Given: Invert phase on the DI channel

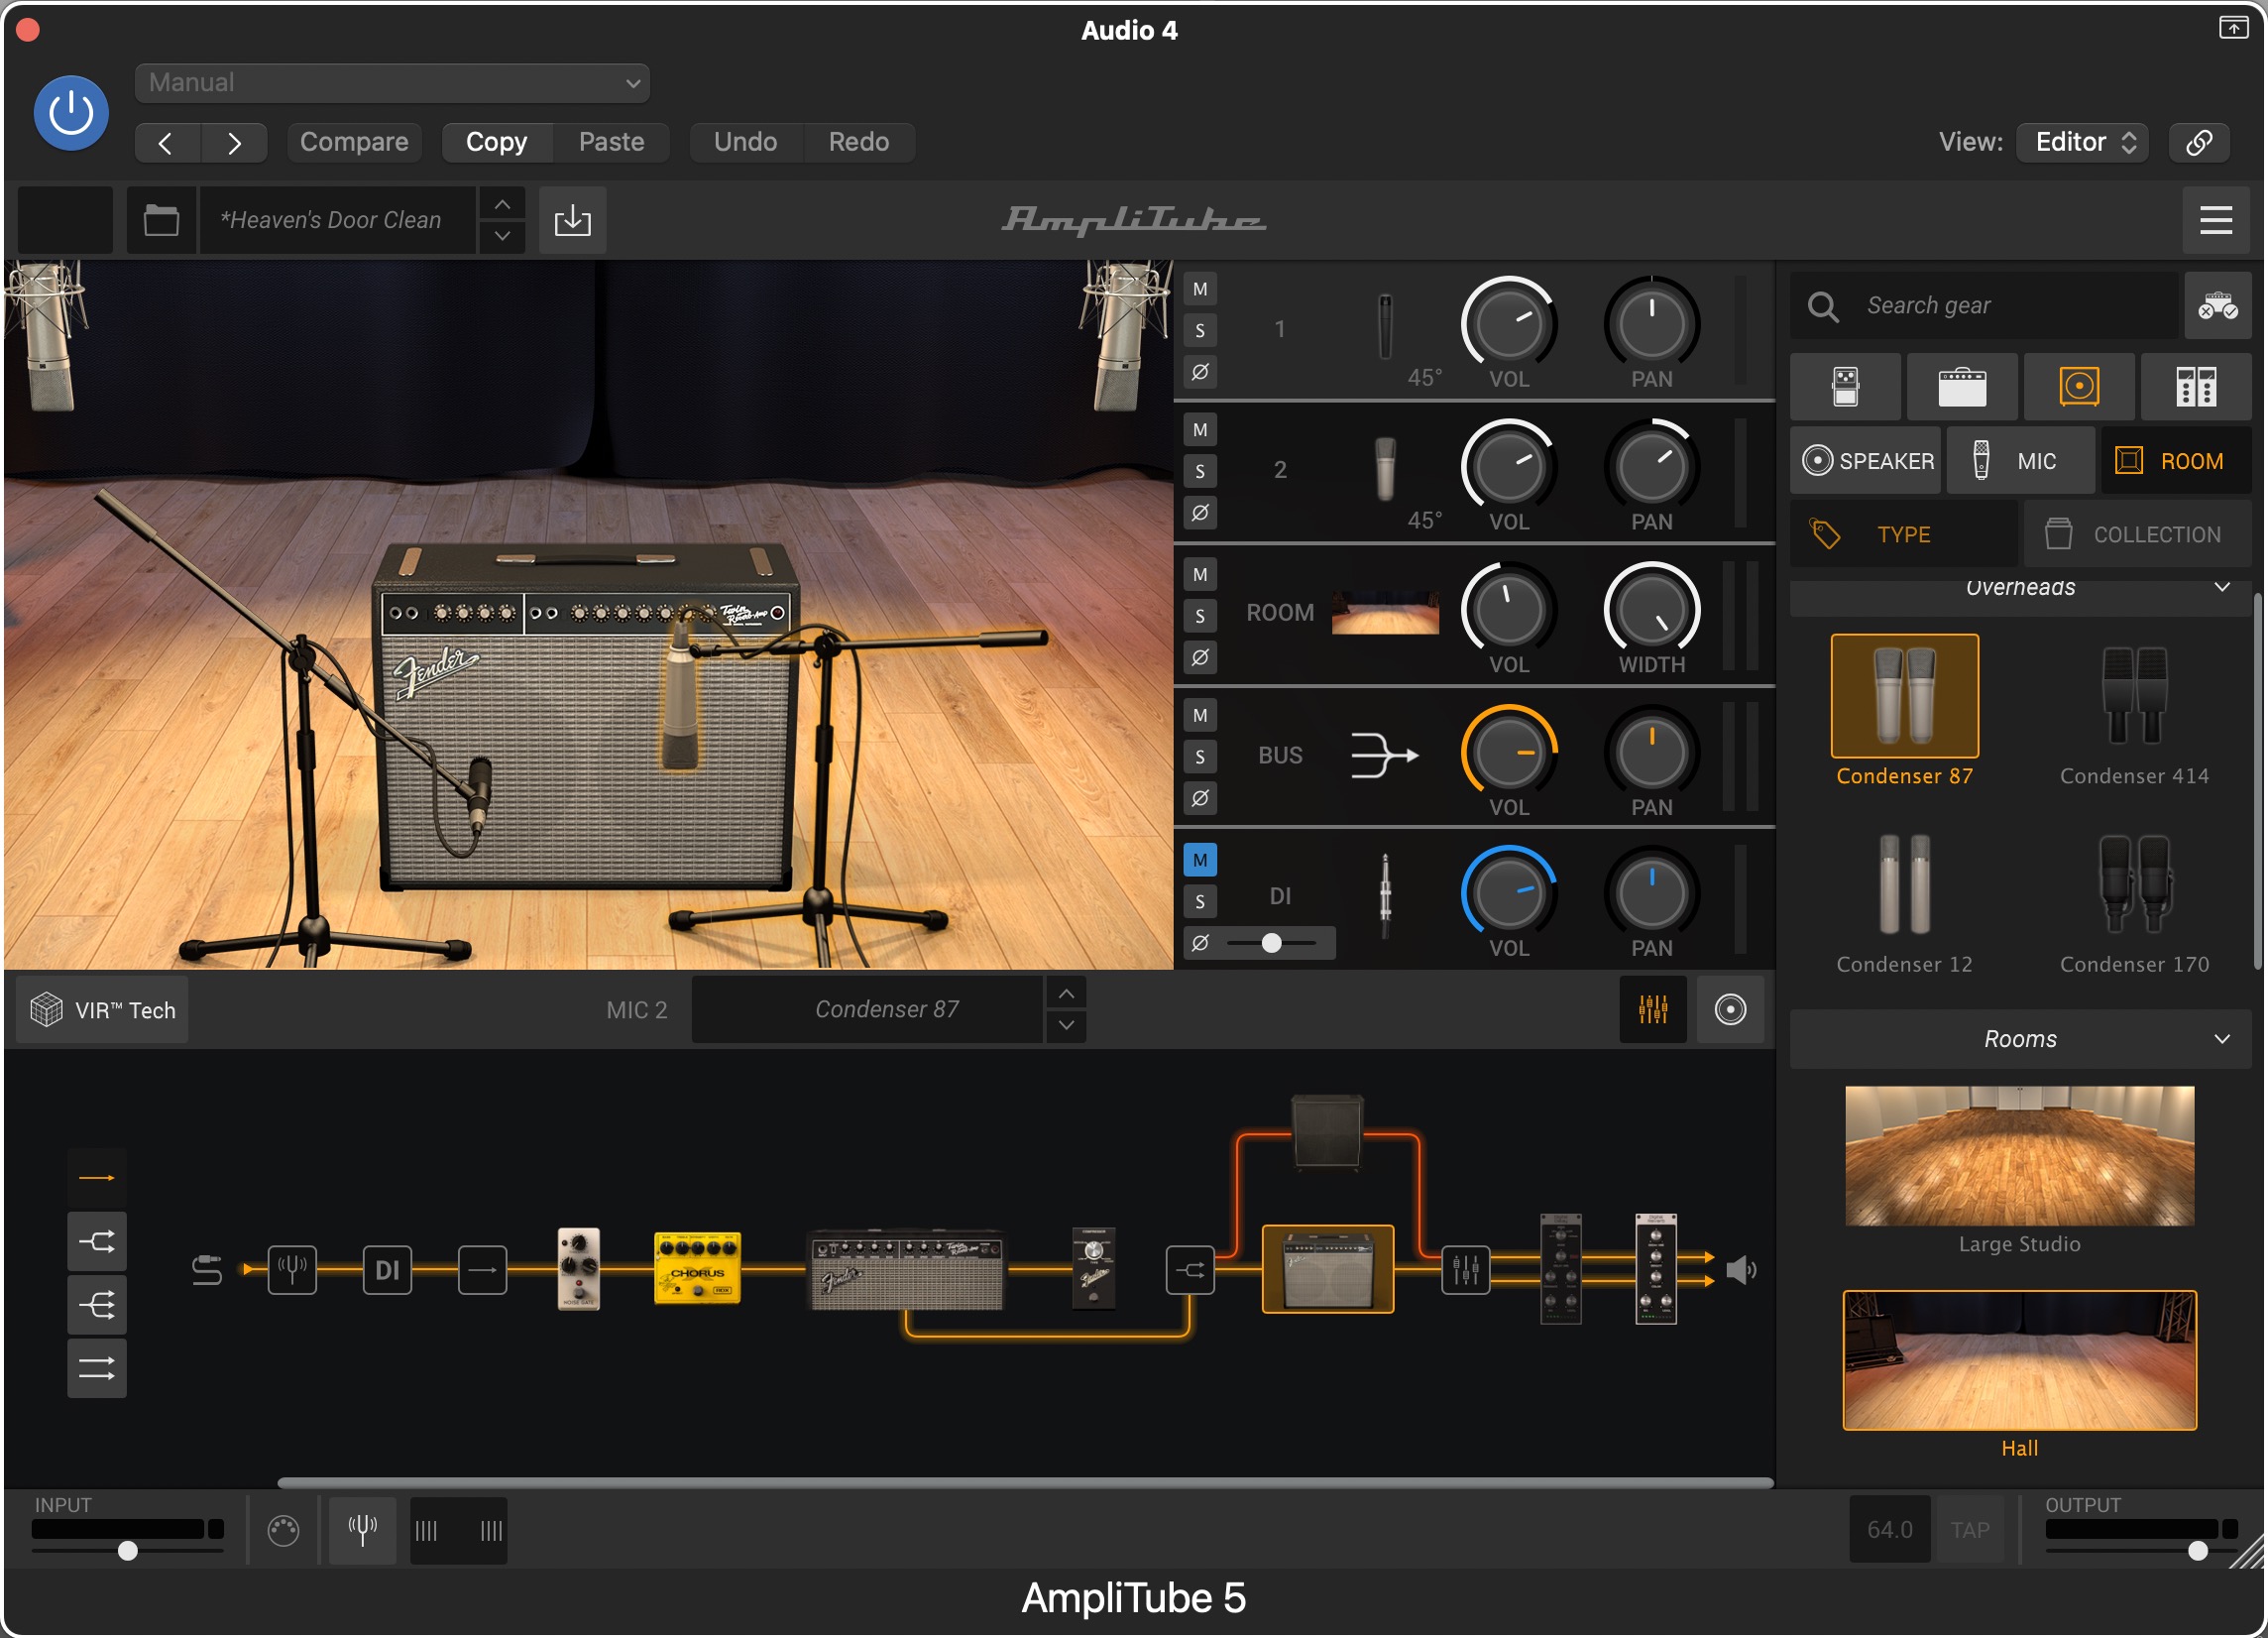Looking at the screenshot, I should pos(1200,943).
